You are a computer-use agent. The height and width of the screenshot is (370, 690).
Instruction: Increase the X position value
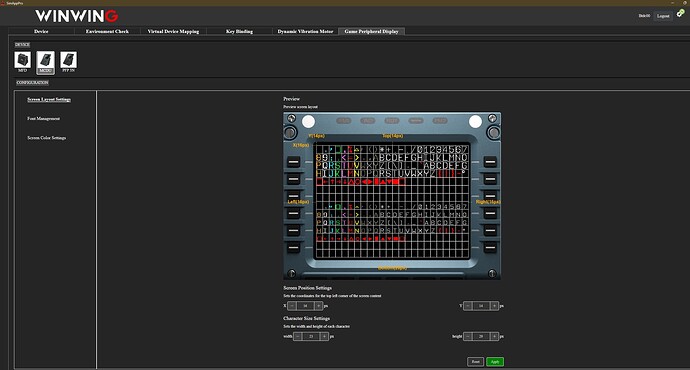coord(319,305)
